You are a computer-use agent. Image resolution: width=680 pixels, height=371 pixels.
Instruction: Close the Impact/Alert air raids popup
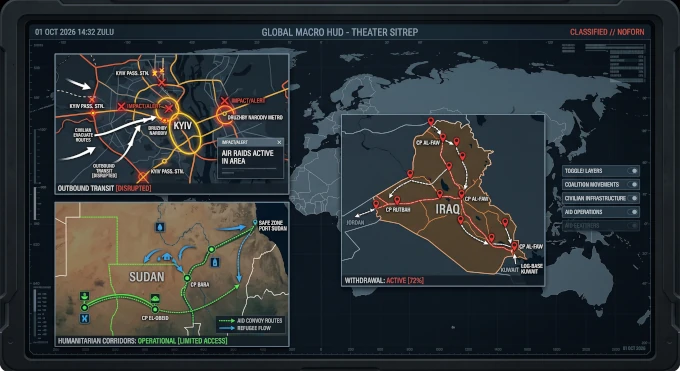point(279,142)
